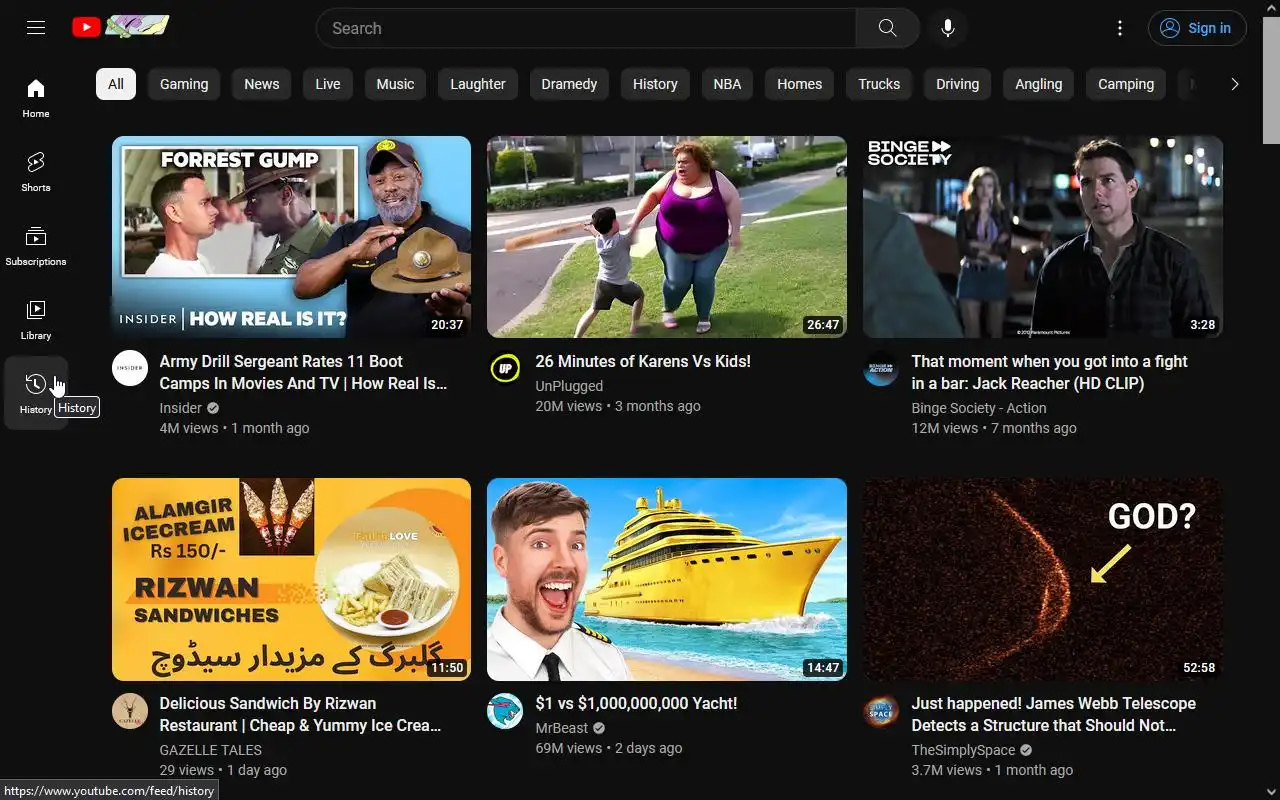Open MrBeast channel avatar
1280x800 pixels.
tap(505, 710)
